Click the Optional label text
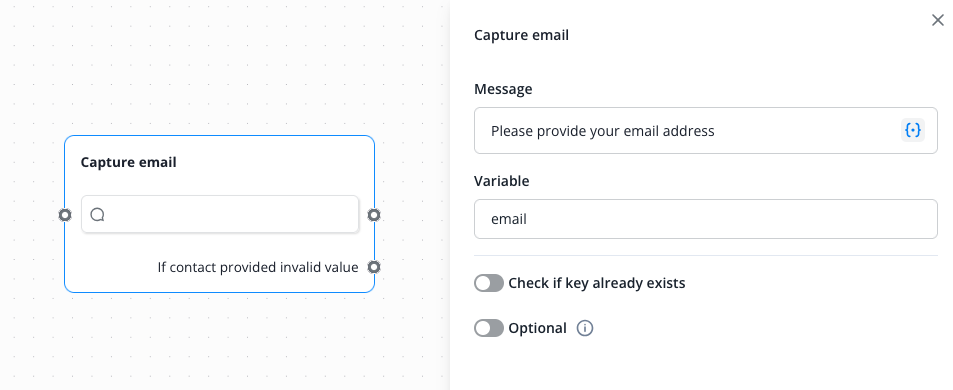This screenshot has height=390, width=953. [x=537, y=329]
